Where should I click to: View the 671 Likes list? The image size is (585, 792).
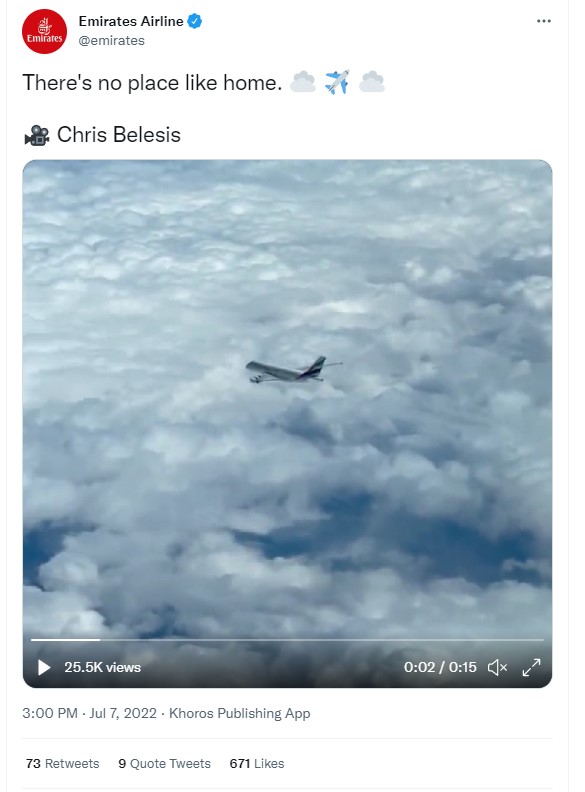point(257,763)
